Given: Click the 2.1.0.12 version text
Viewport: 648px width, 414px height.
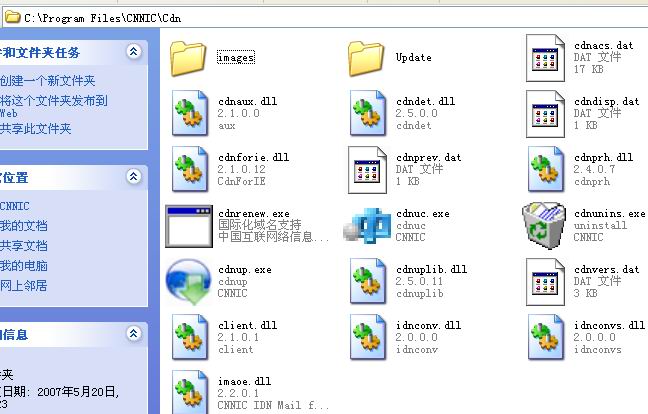Looking at the screenshot, I should coord(242,169).
